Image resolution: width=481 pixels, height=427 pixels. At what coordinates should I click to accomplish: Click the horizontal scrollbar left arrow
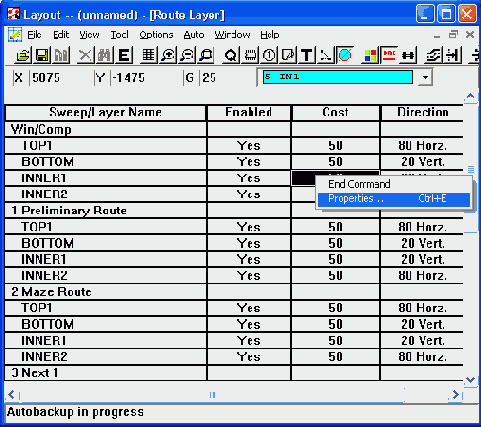(12, 395)
